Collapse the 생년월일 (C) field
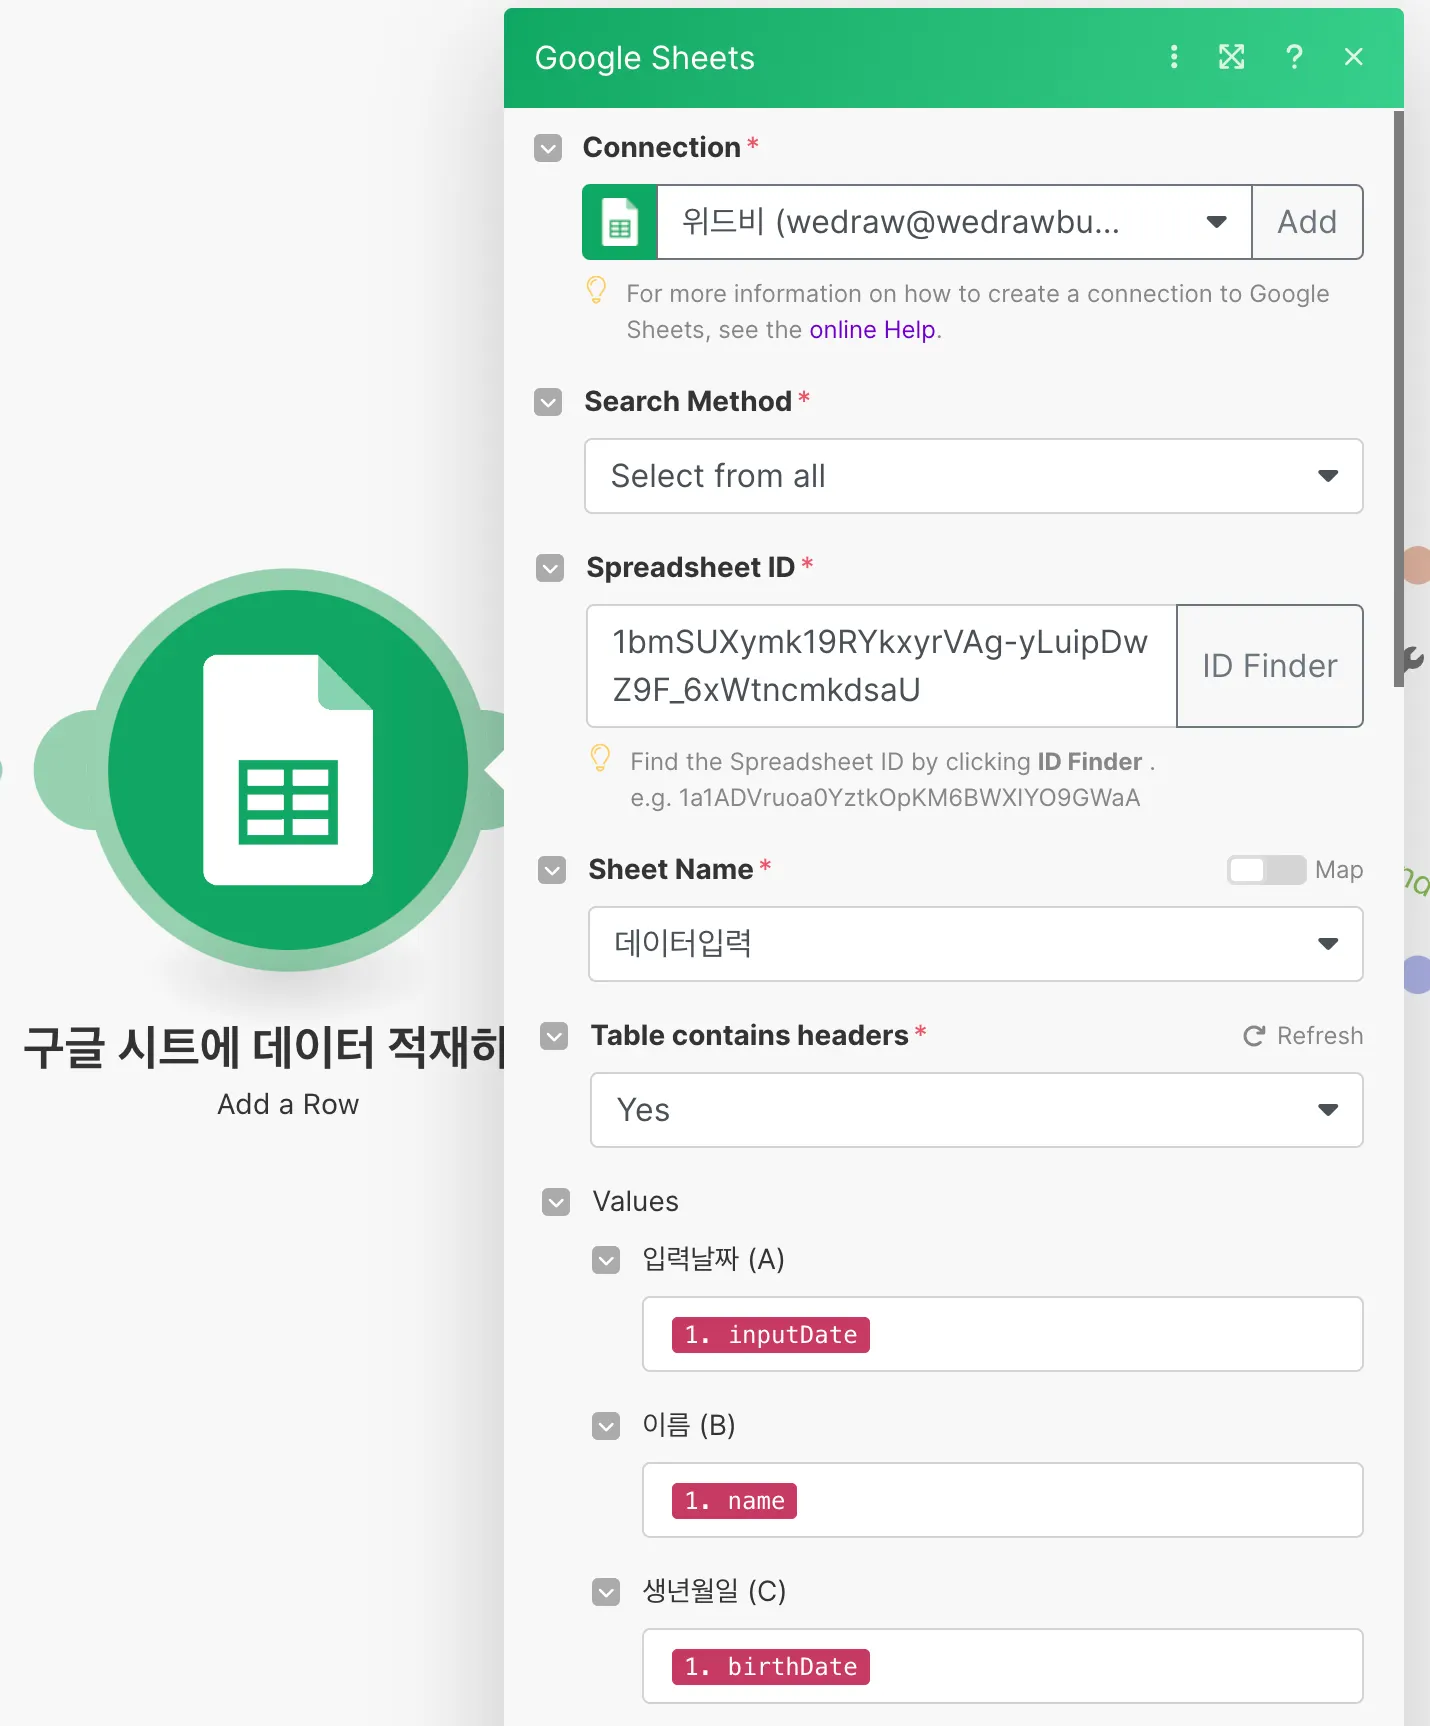 click(x=606, y=1592)
